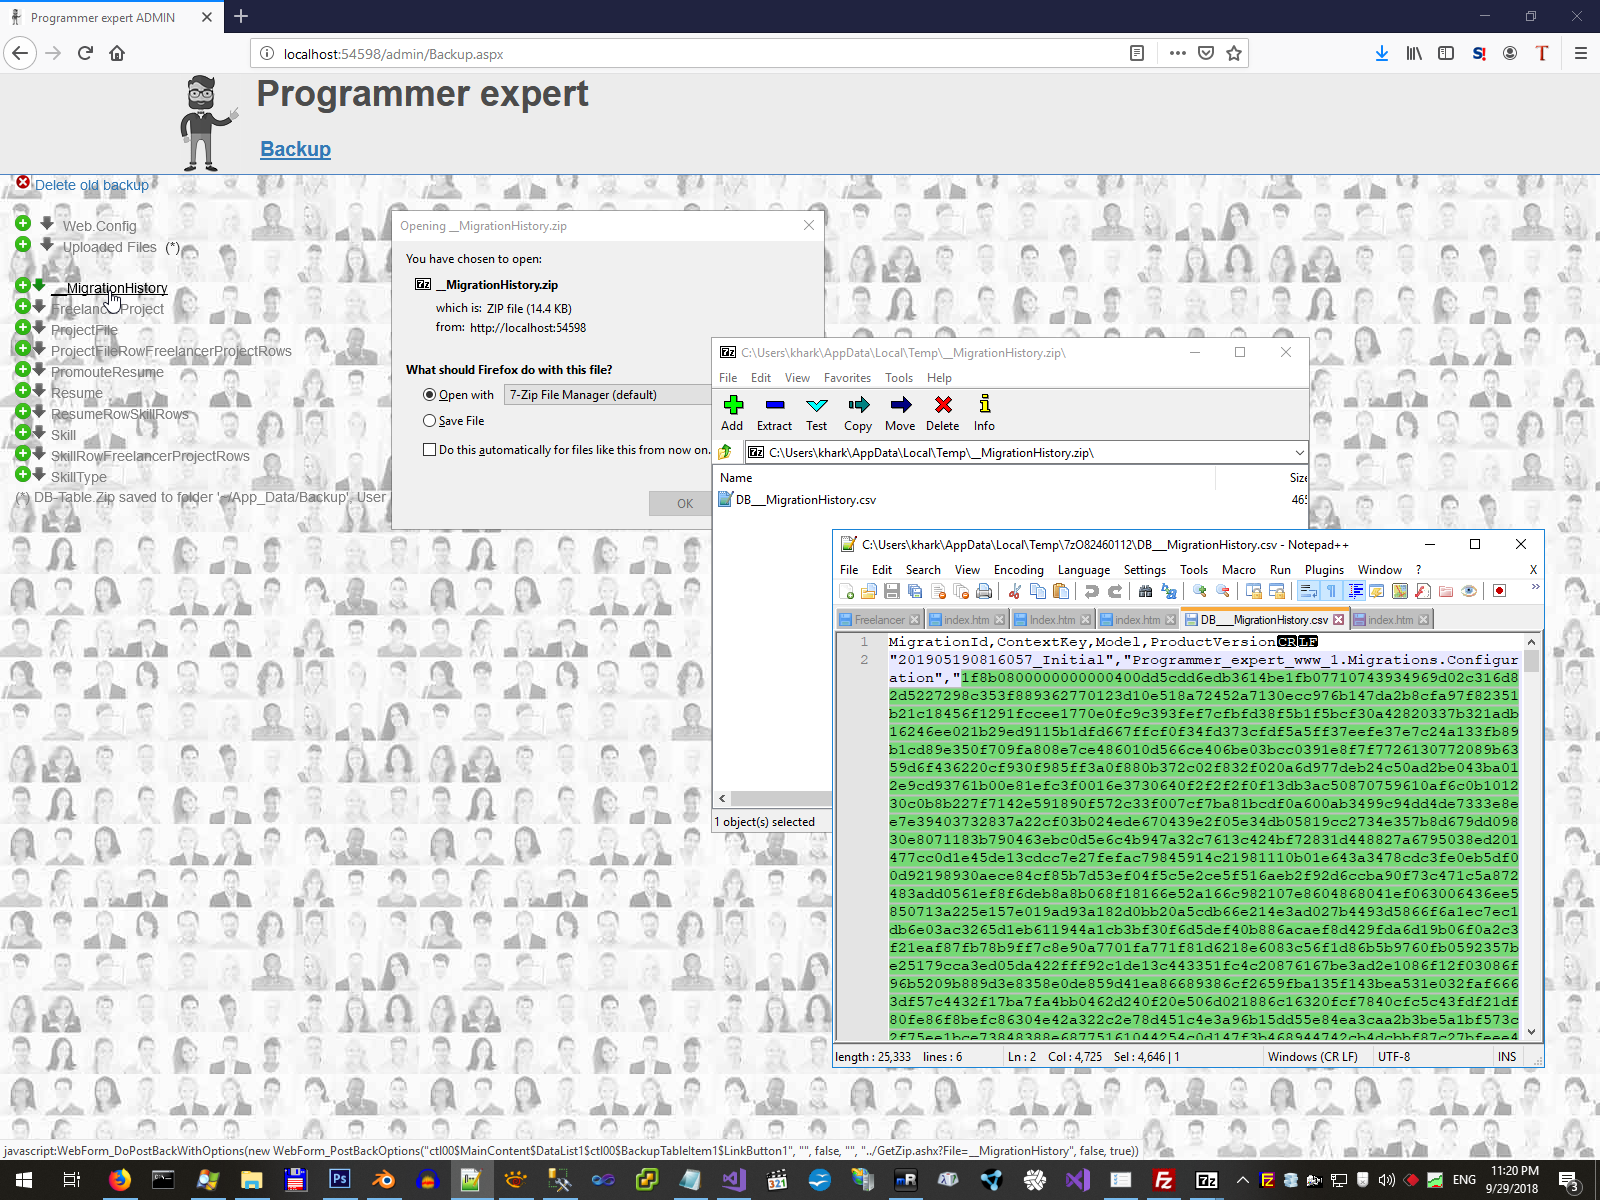Test the archive in 7-Zip
The image size is (1600, 1200).
(x=816, y=410)
